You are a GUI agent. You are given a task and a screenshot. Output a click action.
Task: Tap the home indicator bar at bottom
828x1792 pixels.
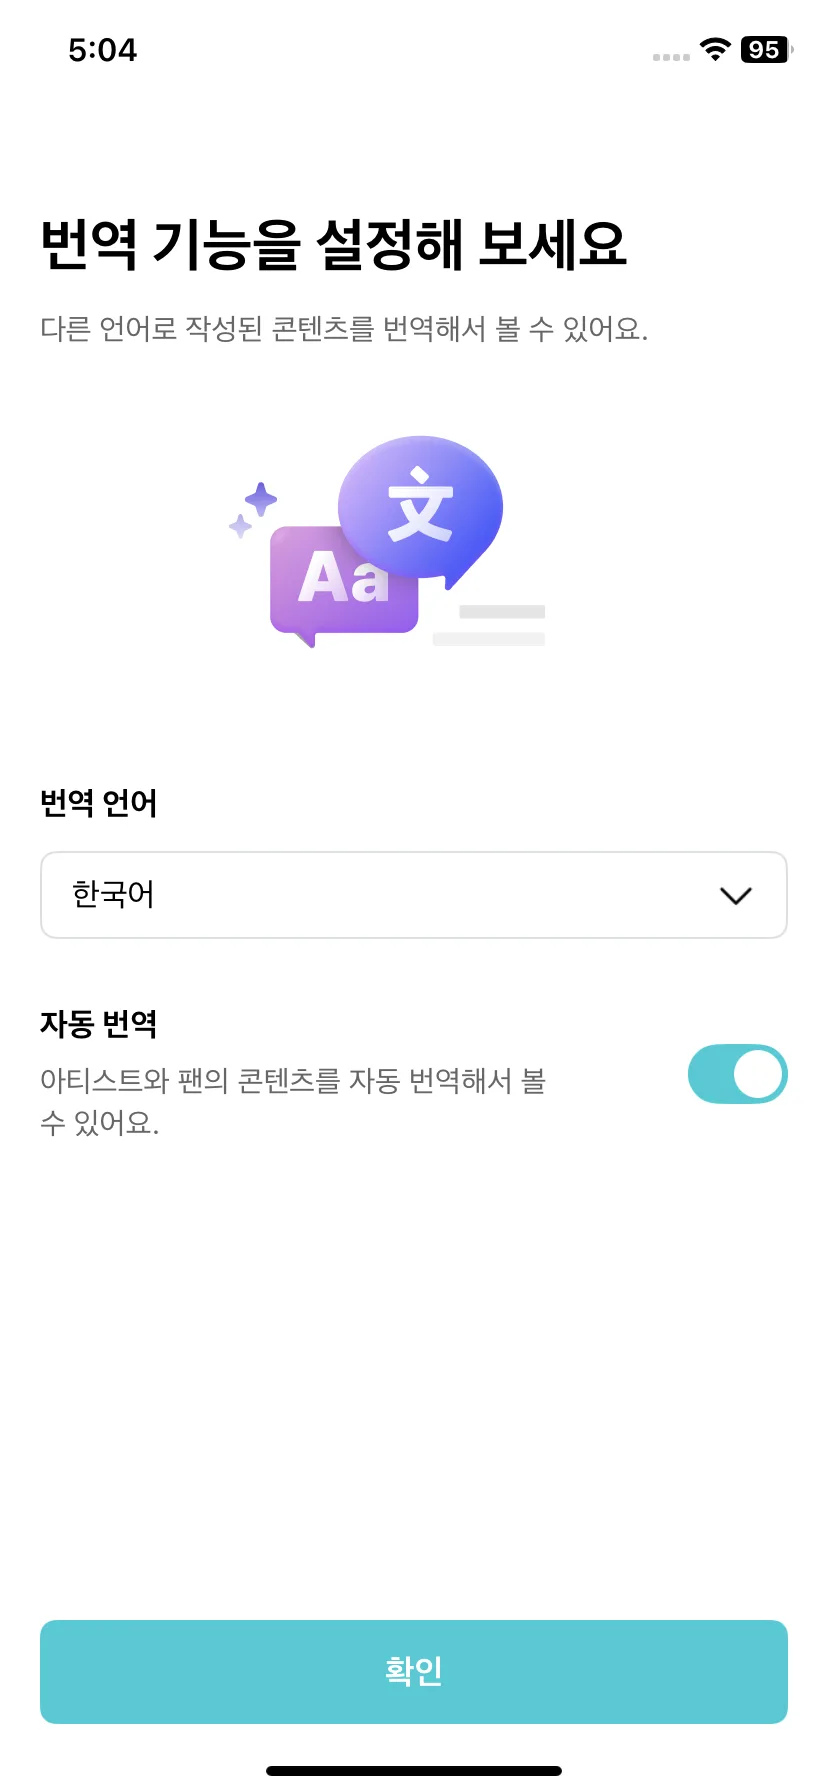(x=414, y=1771)
